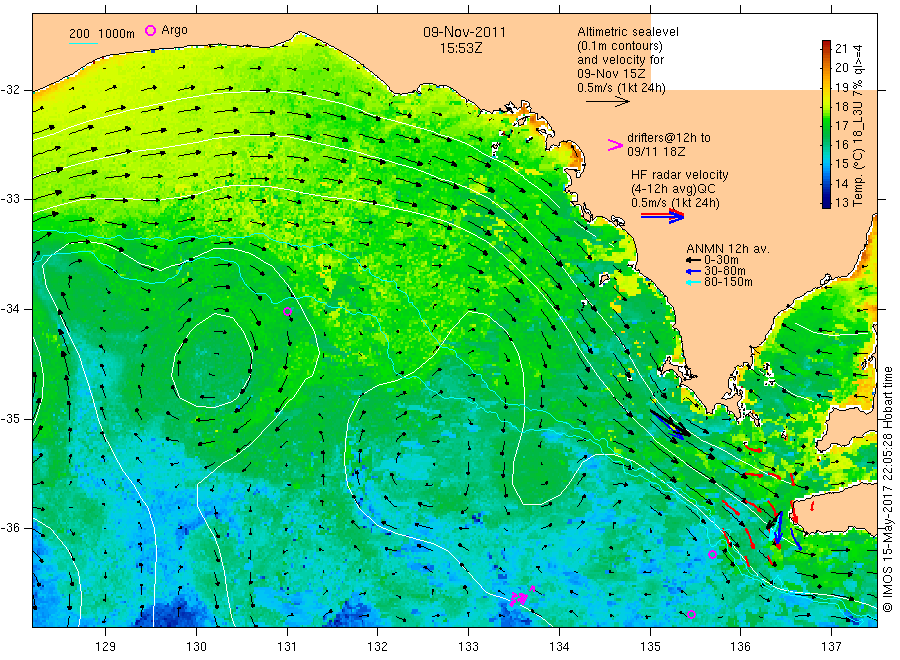Click the 'Temp. (°C)' color bar title
Screen dimensions: 900x660
click(858, 178)
